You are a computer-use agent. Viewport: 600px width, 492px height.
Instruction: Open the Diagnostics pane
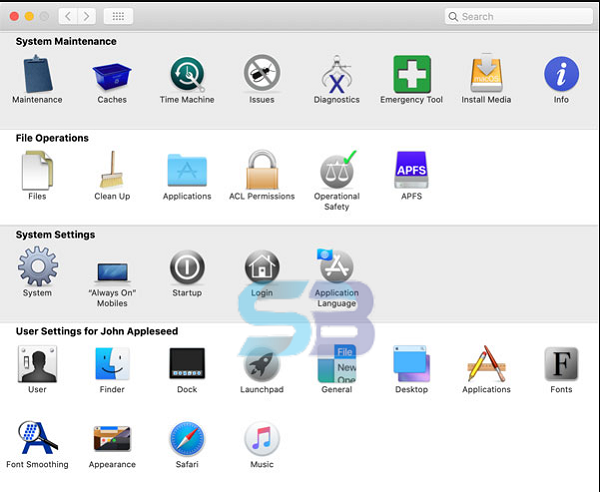pos(336,74)
